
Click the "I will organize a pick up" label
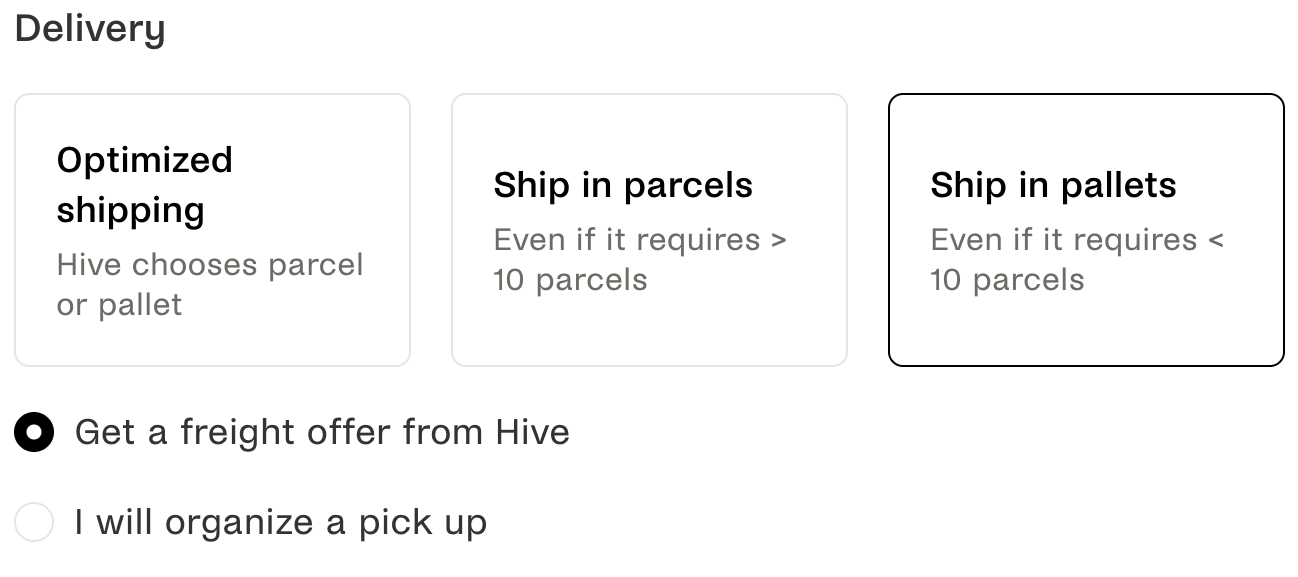click(x=281, y=522)
